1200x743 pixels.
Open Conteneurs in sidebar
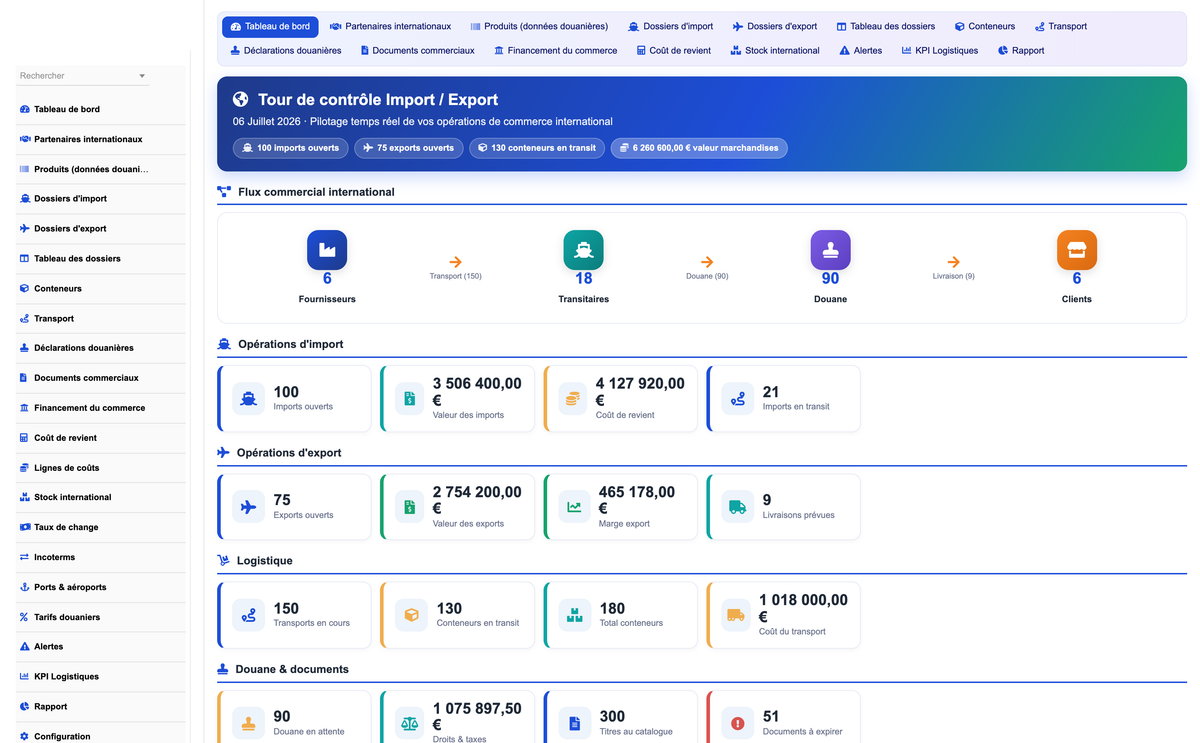(101, 288)
